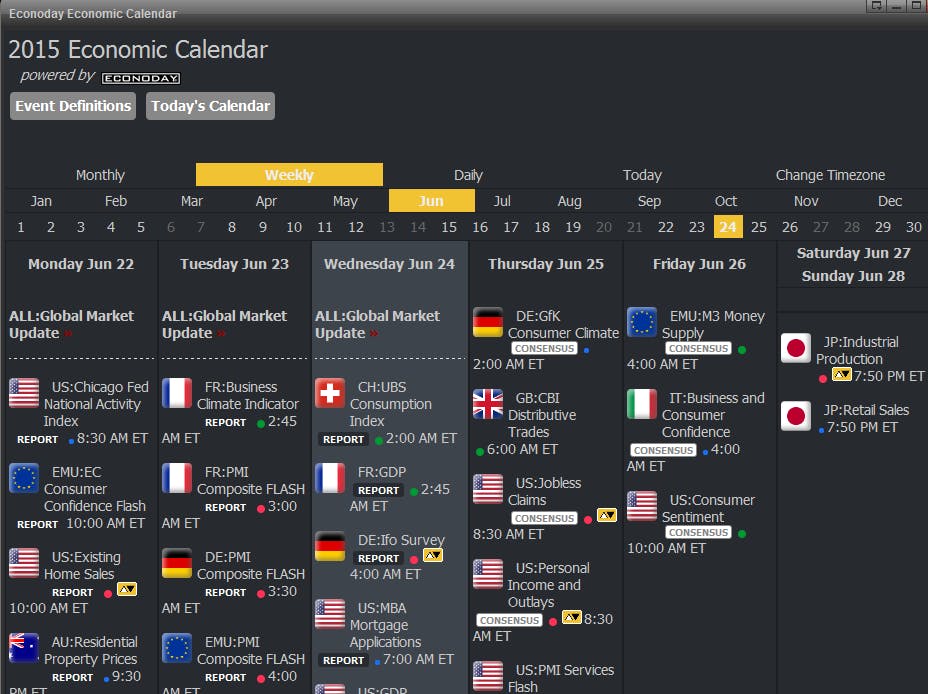Open Today's Calendar button
This screenshot has height=694, width=928.
(210, 106)
